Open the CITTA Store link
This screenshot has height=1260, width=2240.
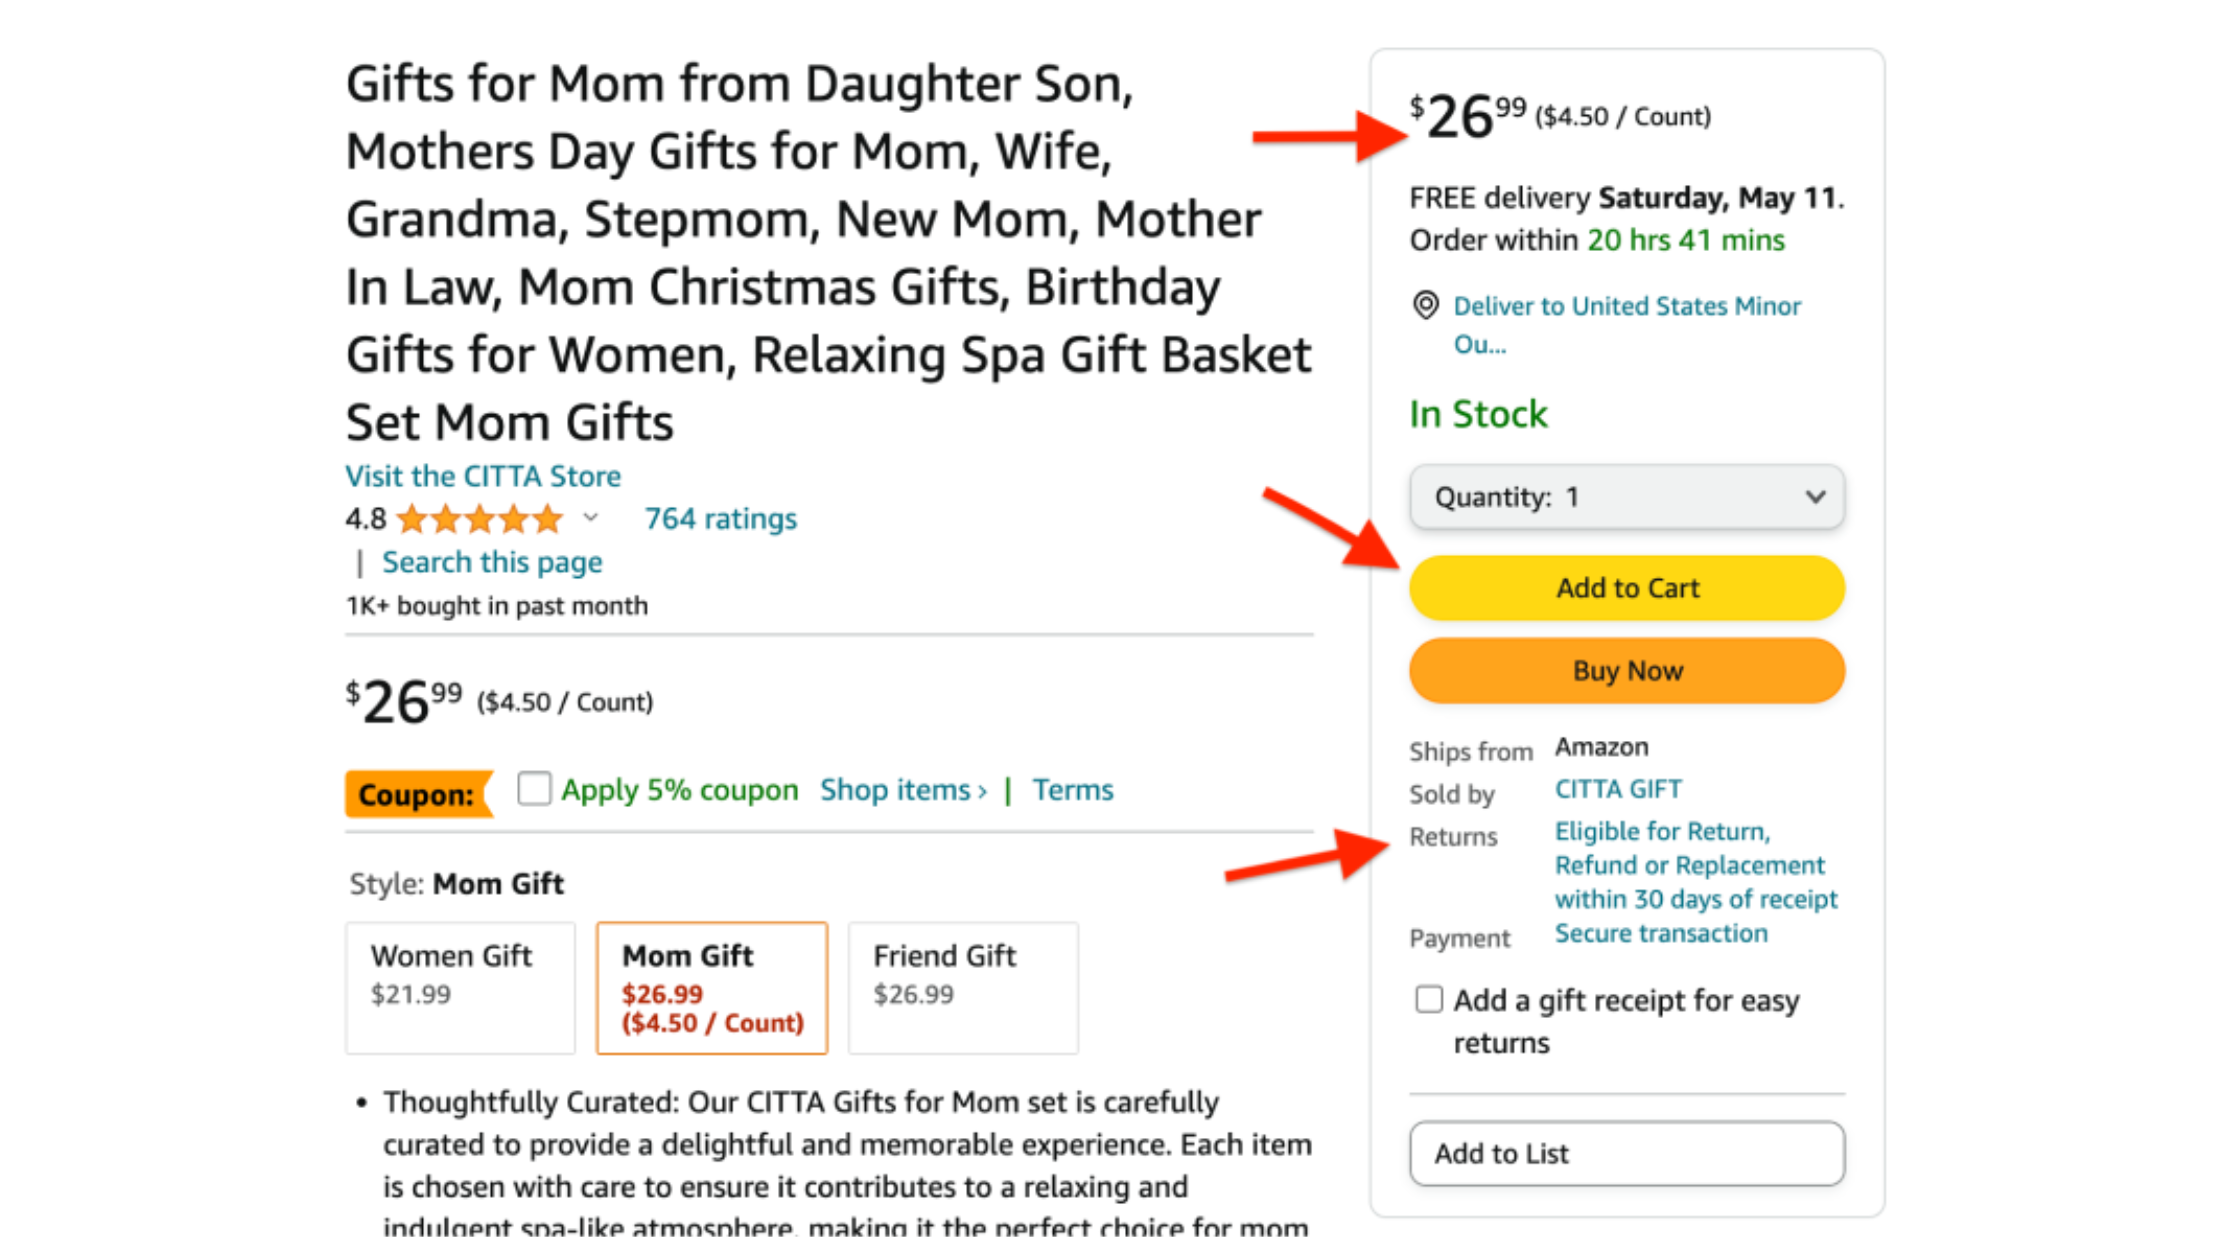pyautogui.click(x=483, y=476)
